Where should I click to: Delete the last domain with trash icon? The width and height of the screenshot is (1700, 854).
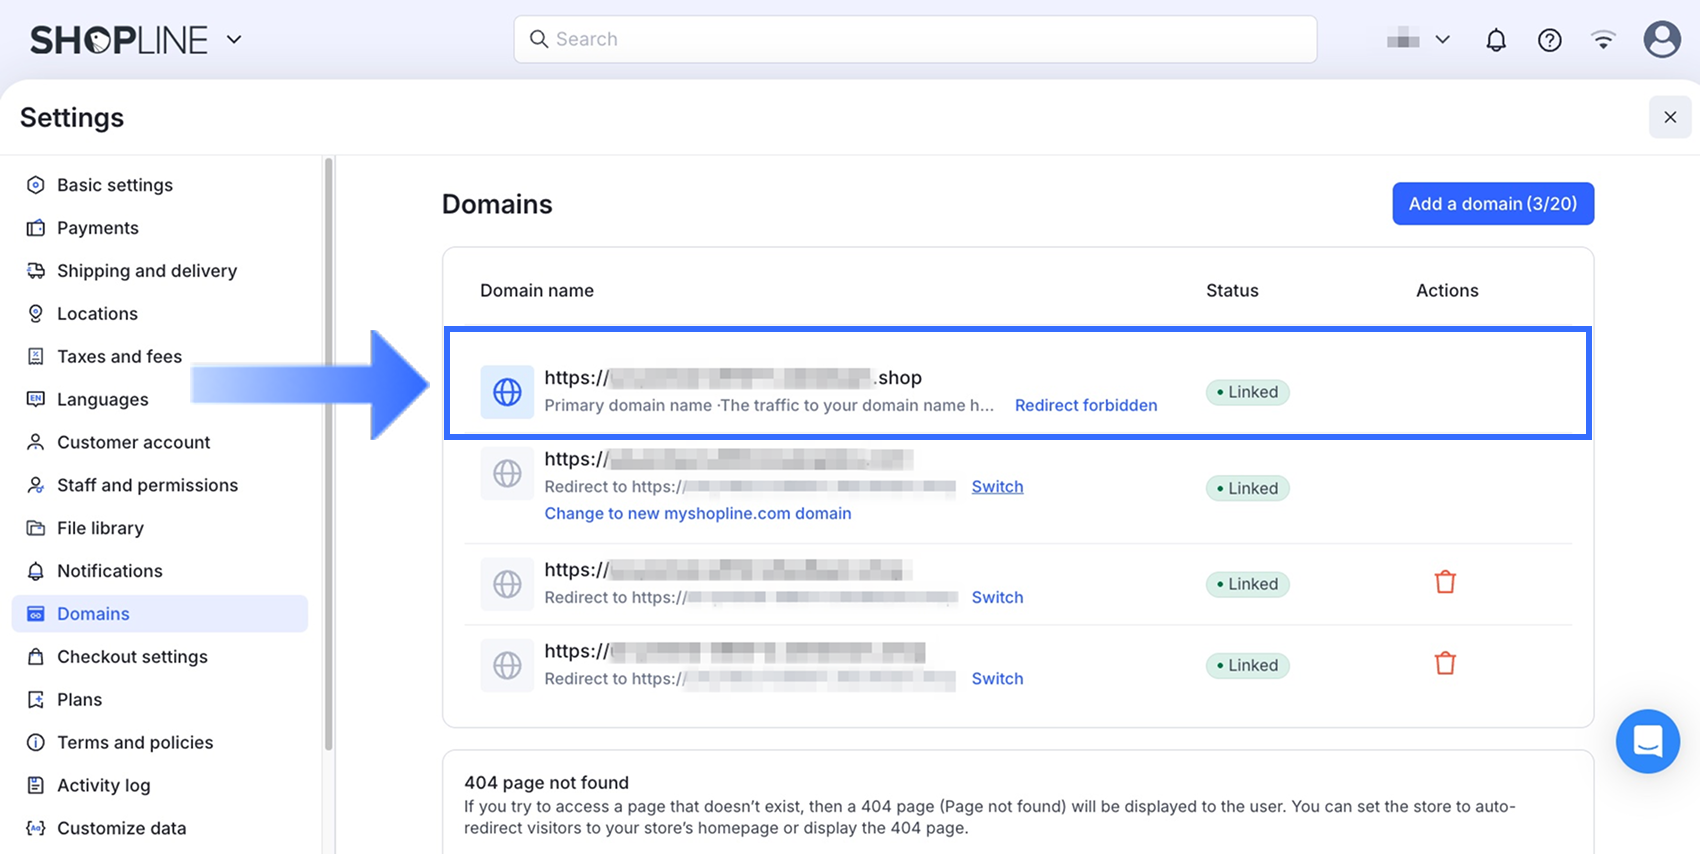click(x=1445, y=663)
